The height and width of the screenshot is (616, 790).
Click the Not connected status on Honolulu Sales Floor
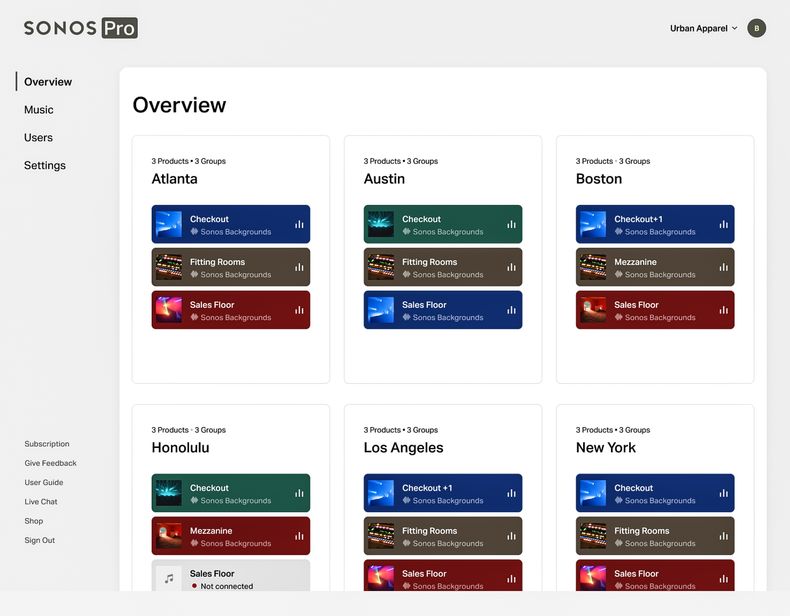coord(222,586)
